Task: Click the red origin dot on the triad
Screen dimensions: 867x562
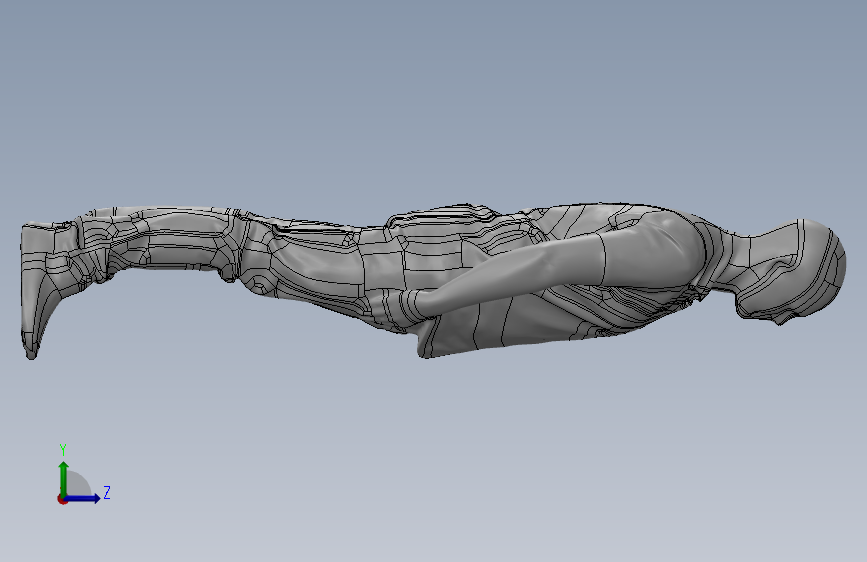Action: pyautogui.click(x=62, y=499)
